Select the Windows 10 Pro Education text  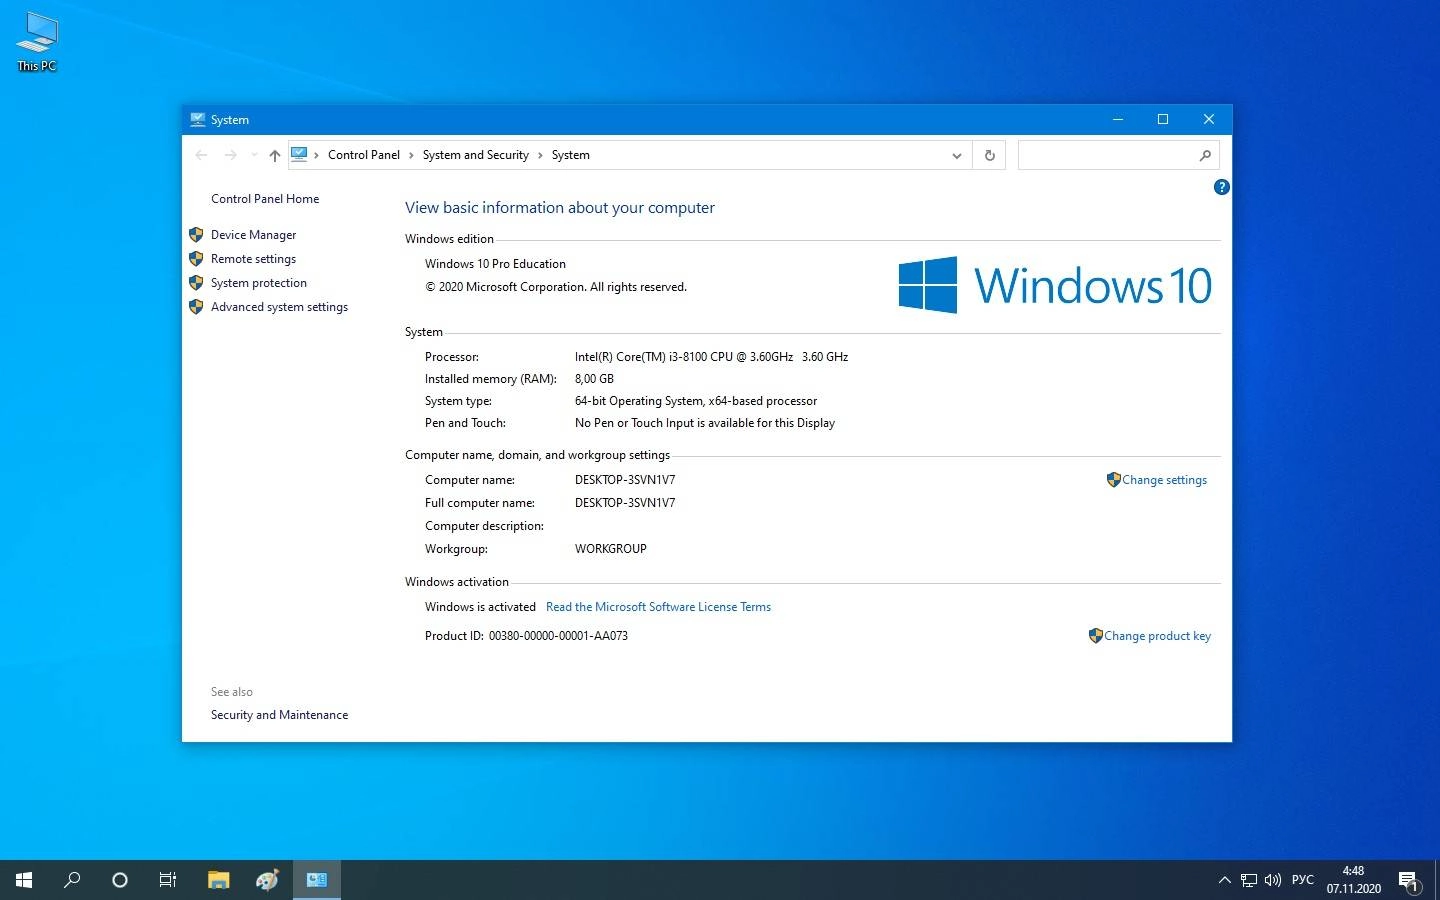(495, 264)
